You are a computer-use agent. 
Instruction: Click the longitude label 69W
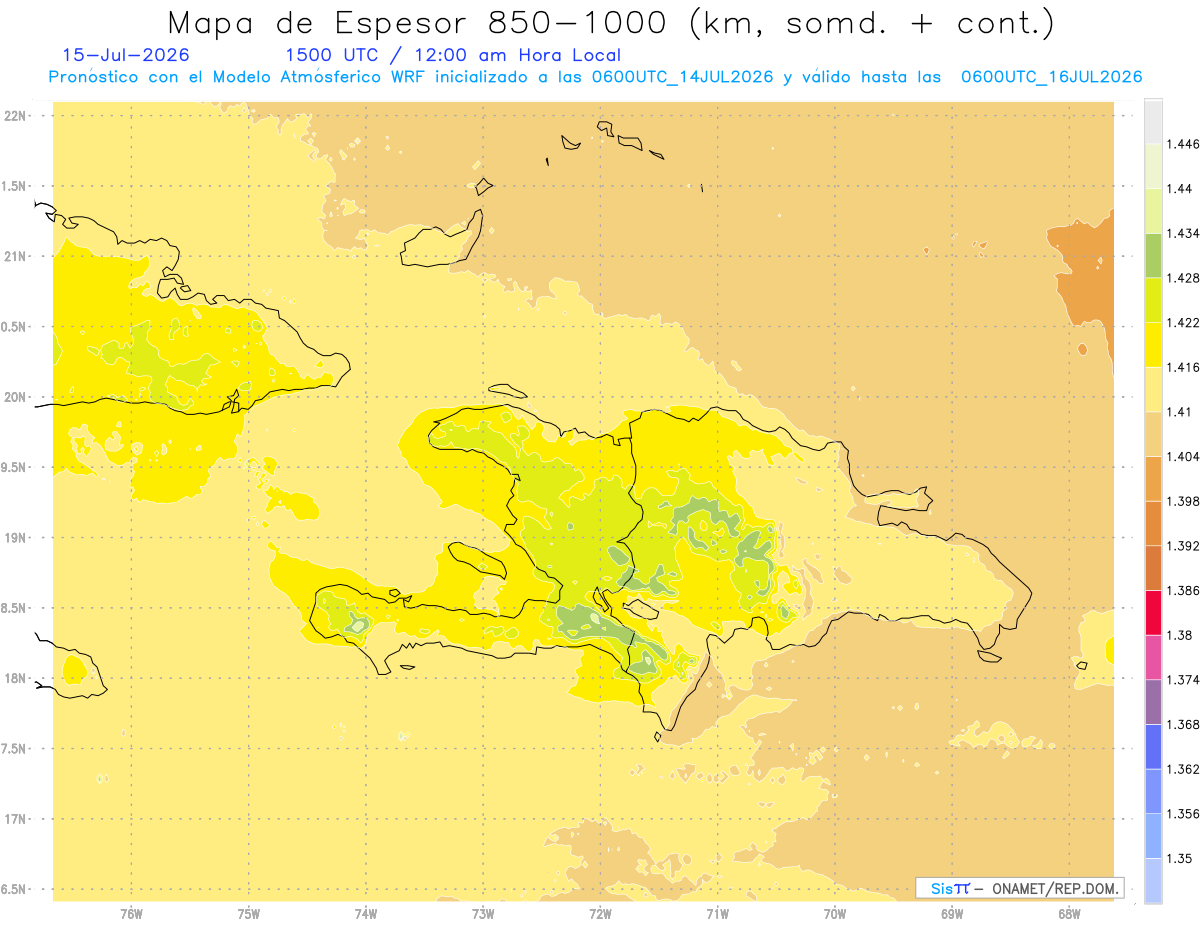coord(952,914)
